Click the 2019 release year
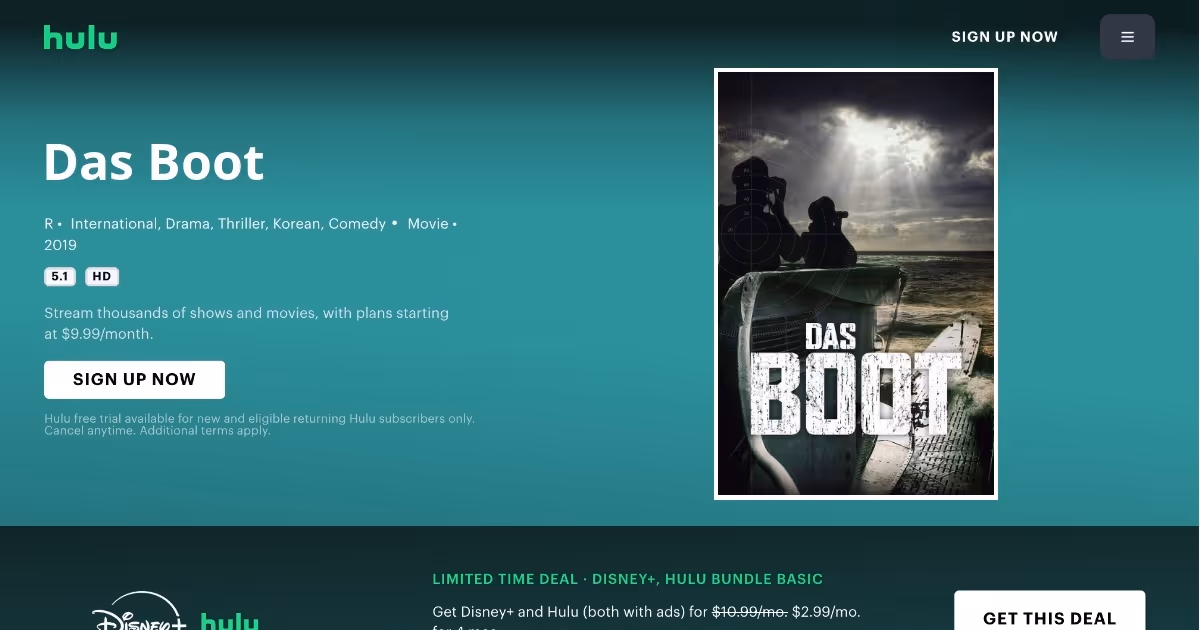Viewport: 1200px width, 630px height. pos(60,245)
